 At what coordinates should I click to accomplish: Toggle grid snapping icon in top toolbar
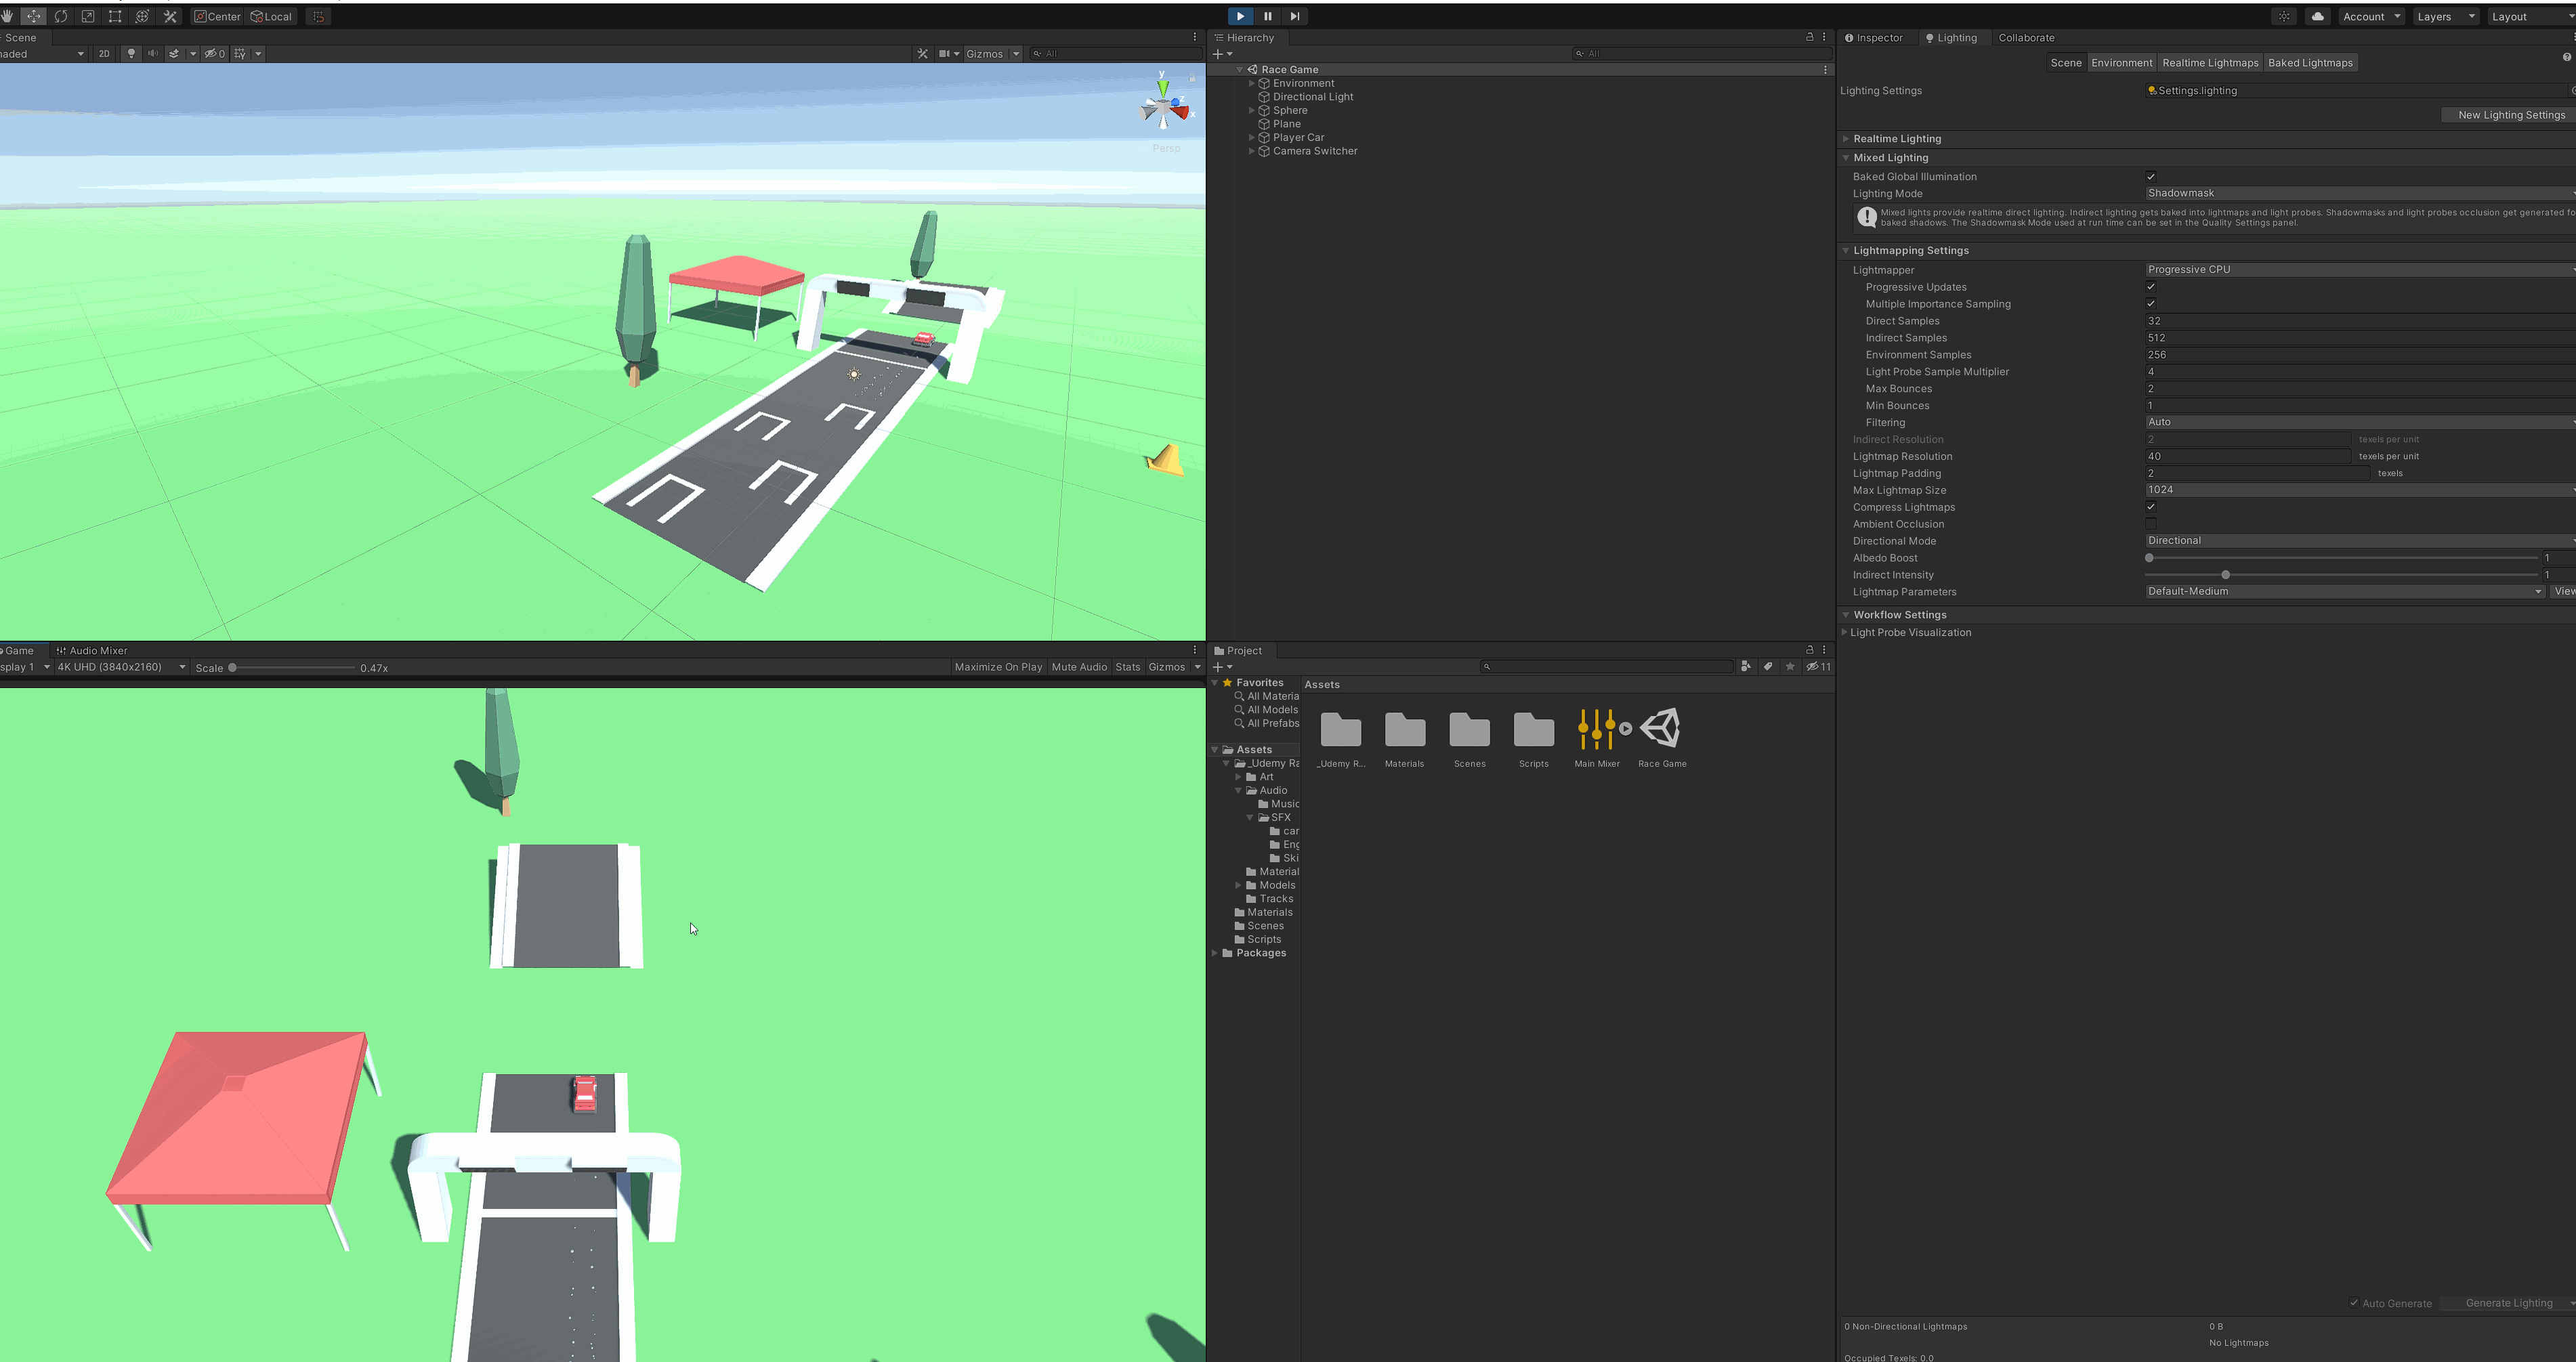(x=318, y=16)
